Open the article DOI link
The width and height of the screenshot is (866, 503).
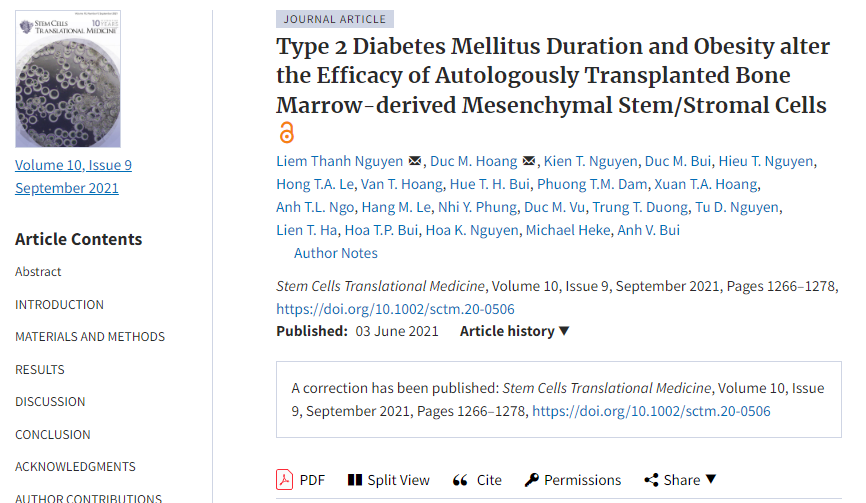(x=395, y=309)
